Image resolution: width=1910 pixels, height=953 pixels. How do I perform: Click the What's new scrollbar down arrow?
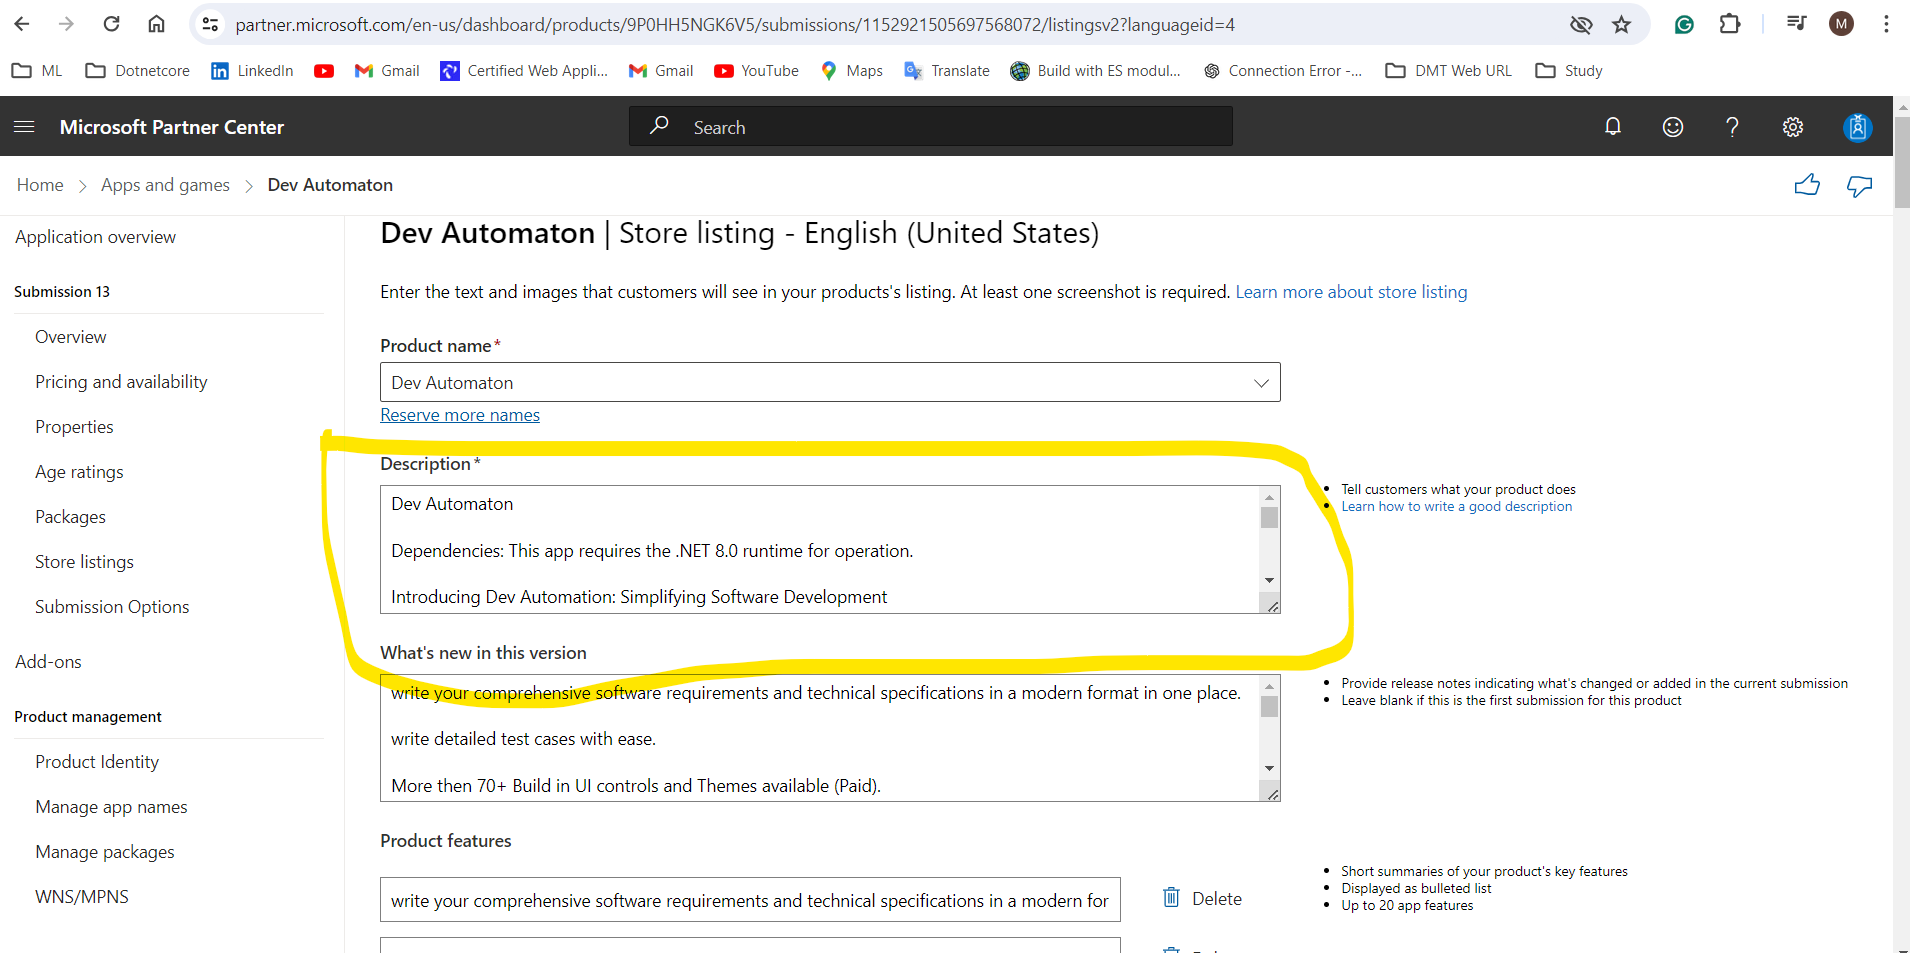click(1269, 768)
